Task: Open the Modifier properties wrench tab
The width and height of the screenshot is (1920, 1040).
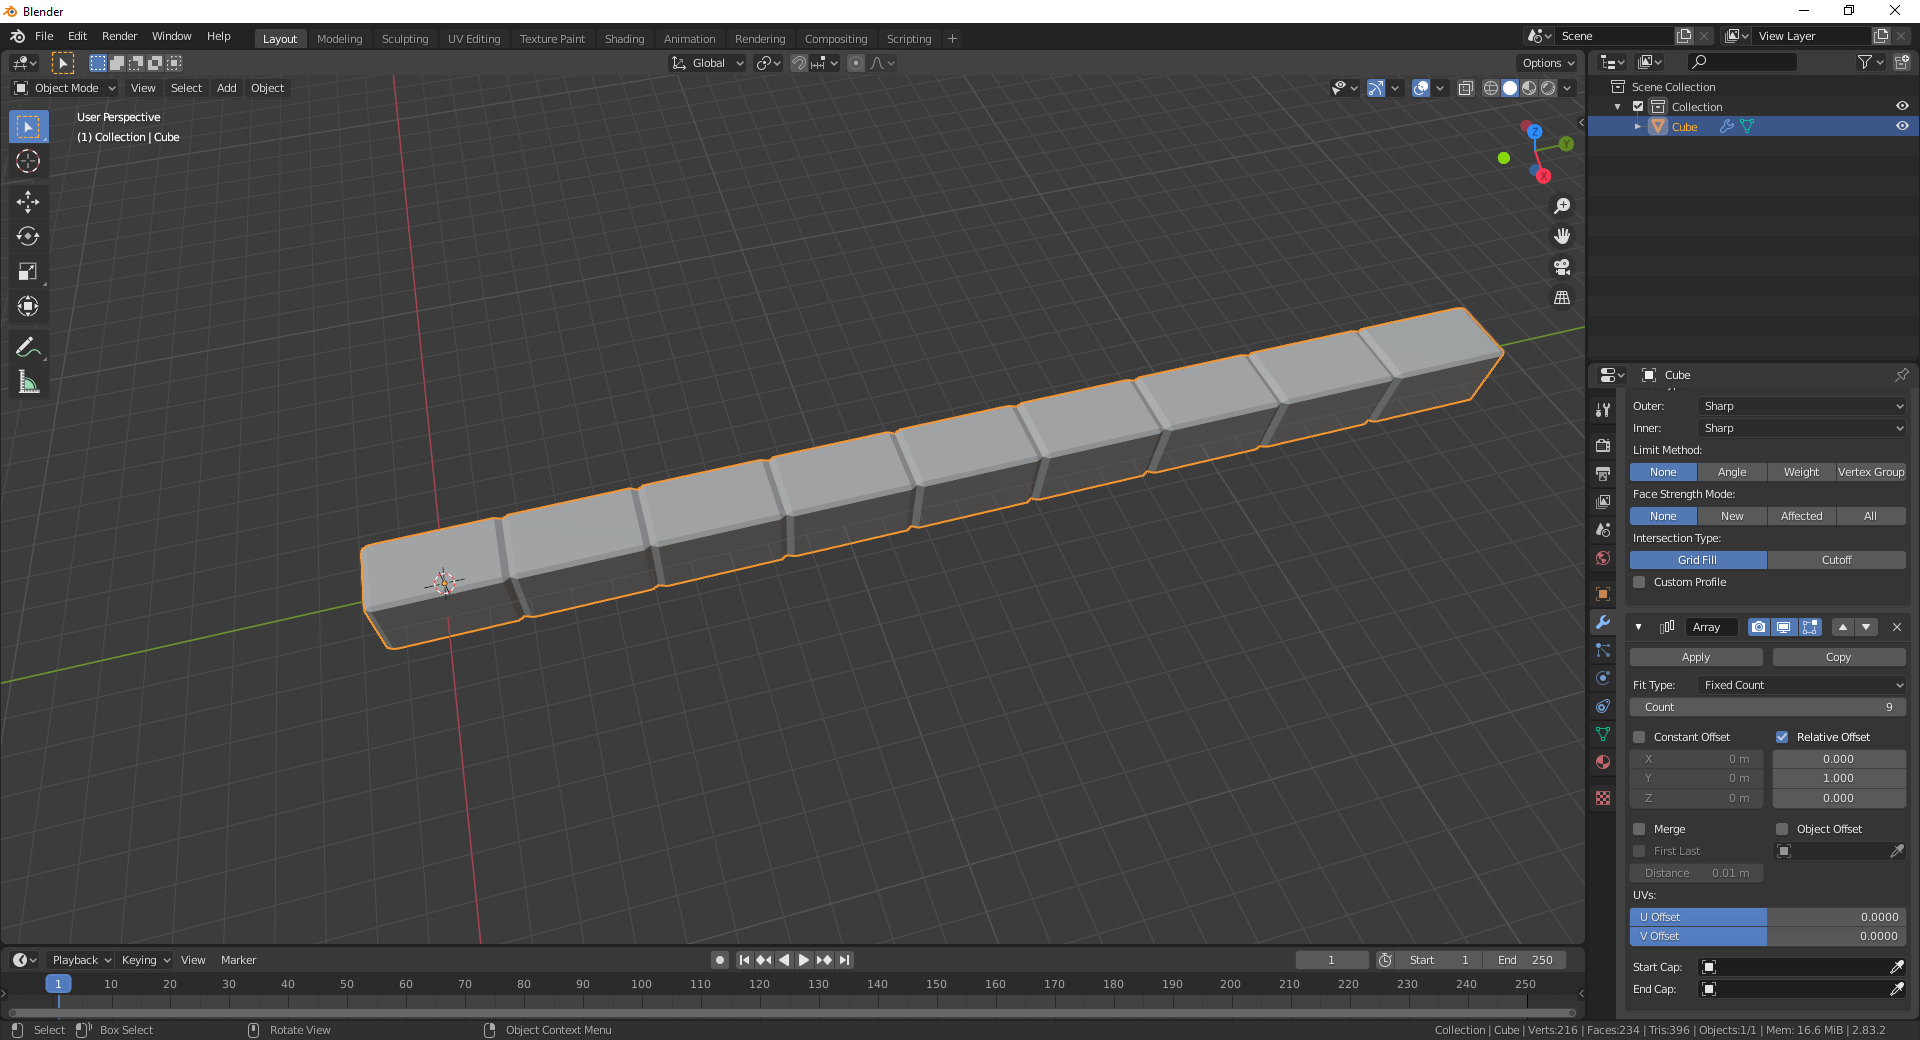Action: tap(1603, 622)
